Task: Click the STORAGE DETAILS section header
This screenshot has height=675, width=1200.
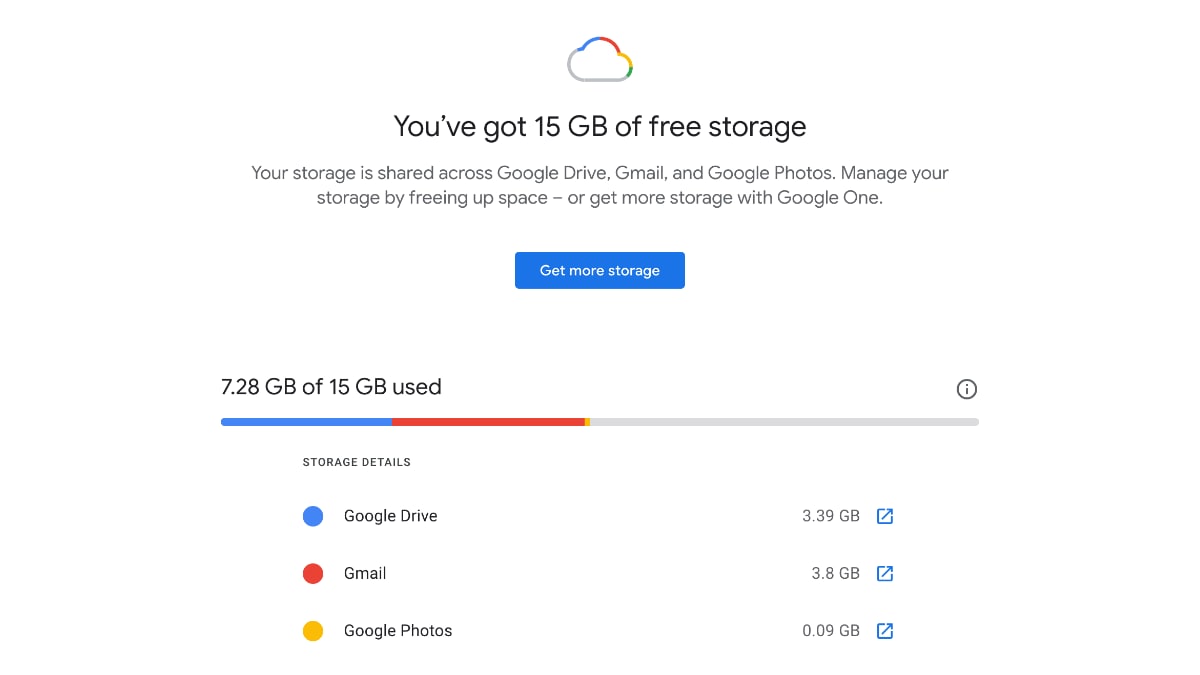Action: [x=356, y=462]
